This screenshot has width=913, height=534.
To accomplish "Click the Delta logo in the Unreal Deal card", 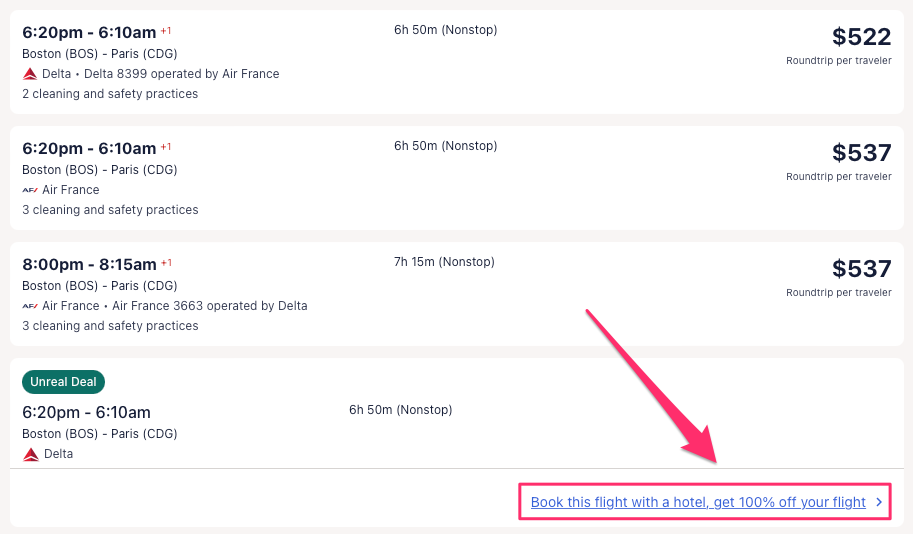I will pos(31,454).
